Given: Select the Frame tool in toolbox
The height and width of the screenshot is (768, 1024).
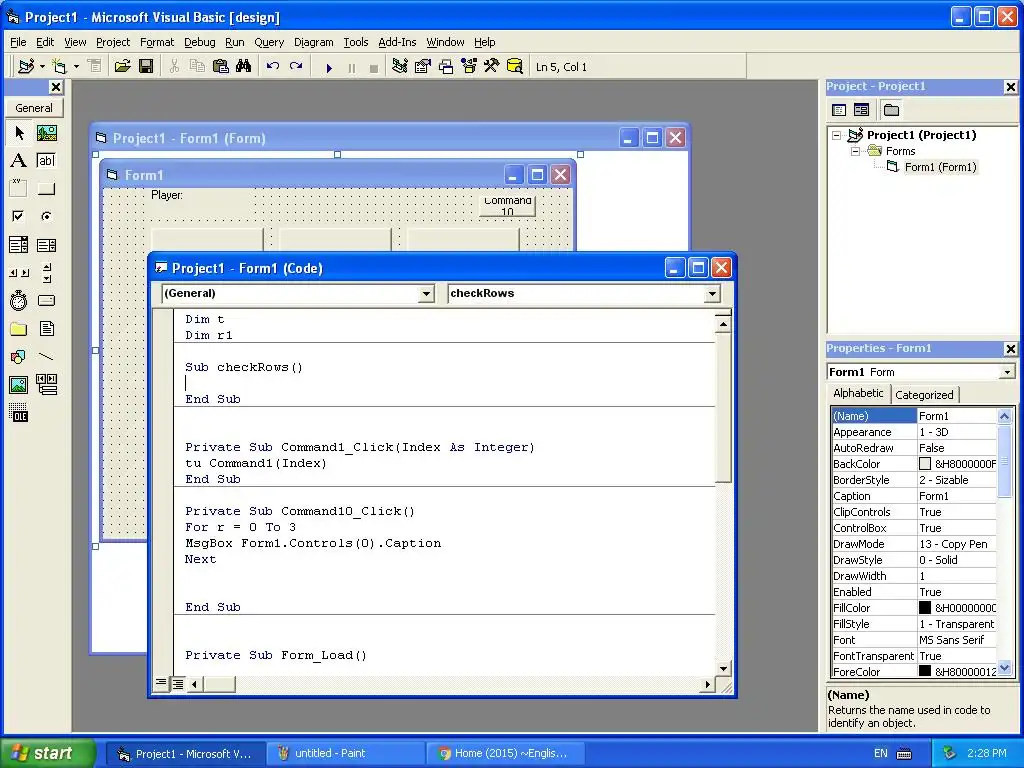Looking at the screenshot, I should pos(19,189).
